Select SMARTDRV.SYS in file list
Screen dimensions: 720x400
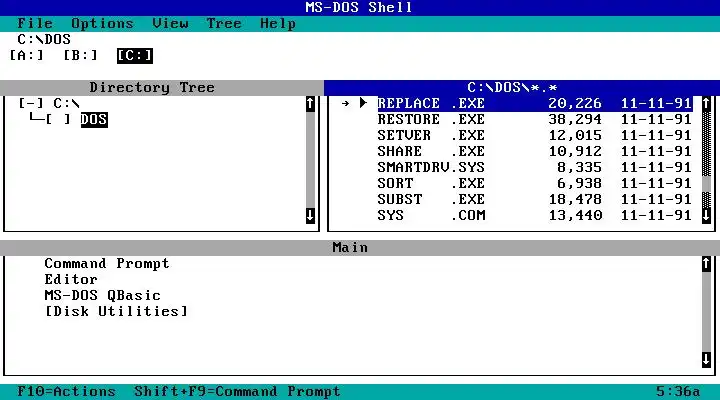(x=535, y=168)
